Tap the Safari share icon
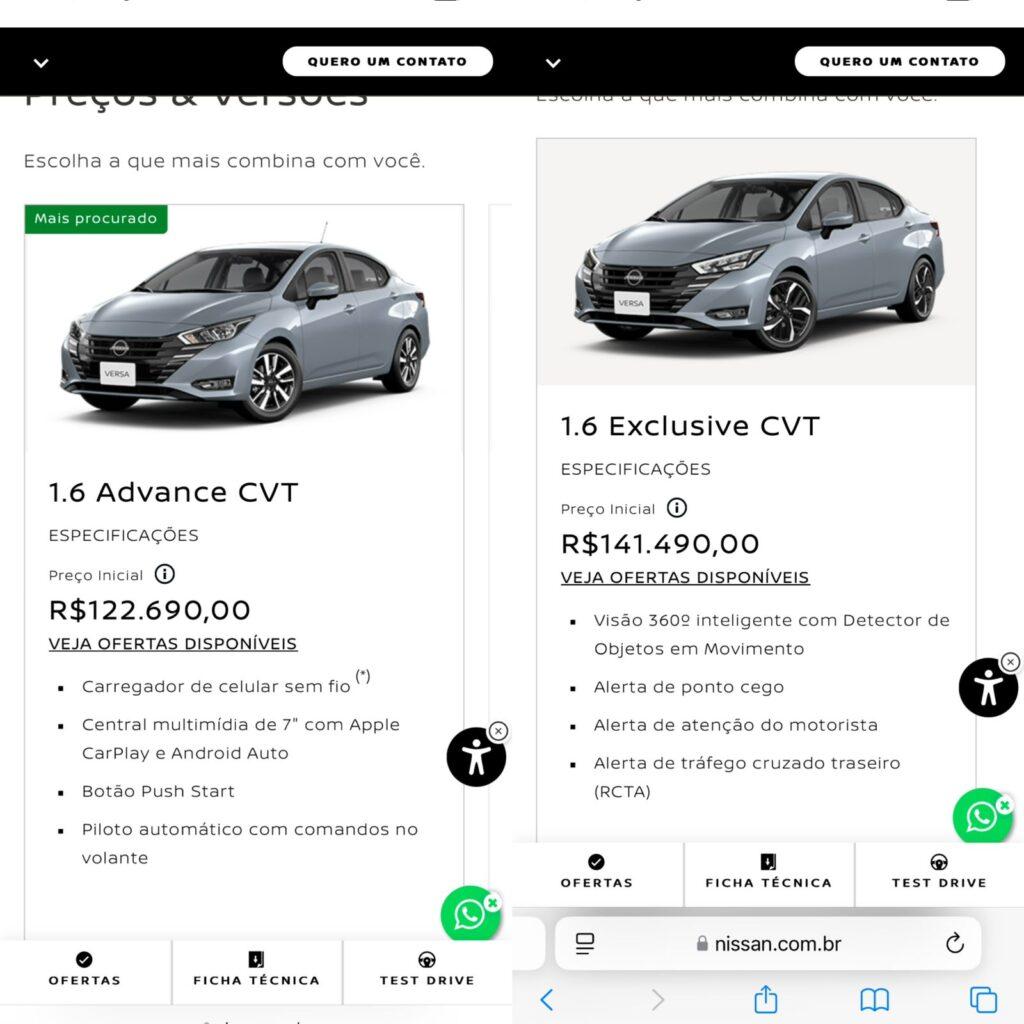This screenshot has width=1024, height=1024. (x=765, y=999)
